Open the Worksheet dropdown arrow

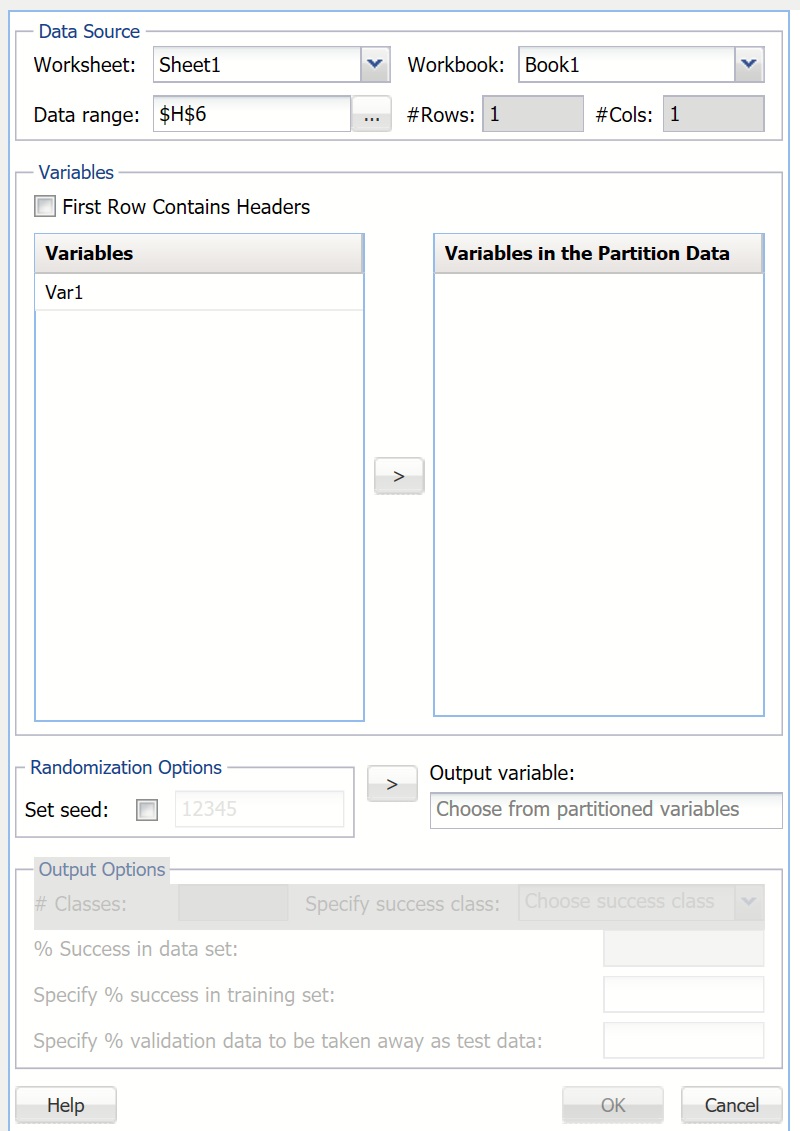click(x=372, y=64)
